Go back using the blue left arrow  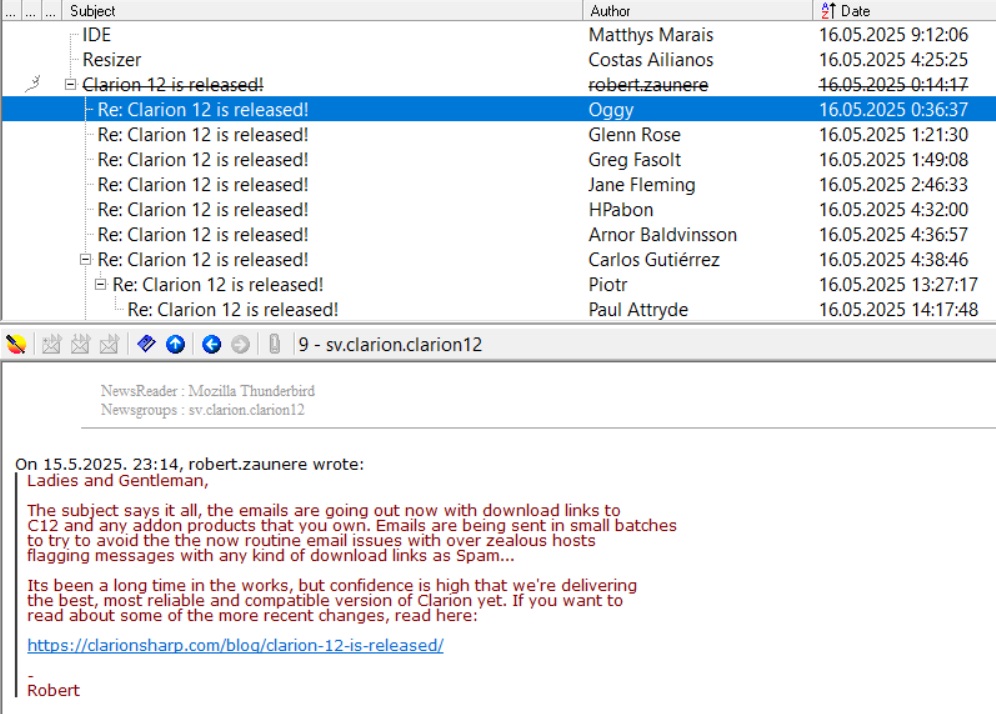(211, 344)
